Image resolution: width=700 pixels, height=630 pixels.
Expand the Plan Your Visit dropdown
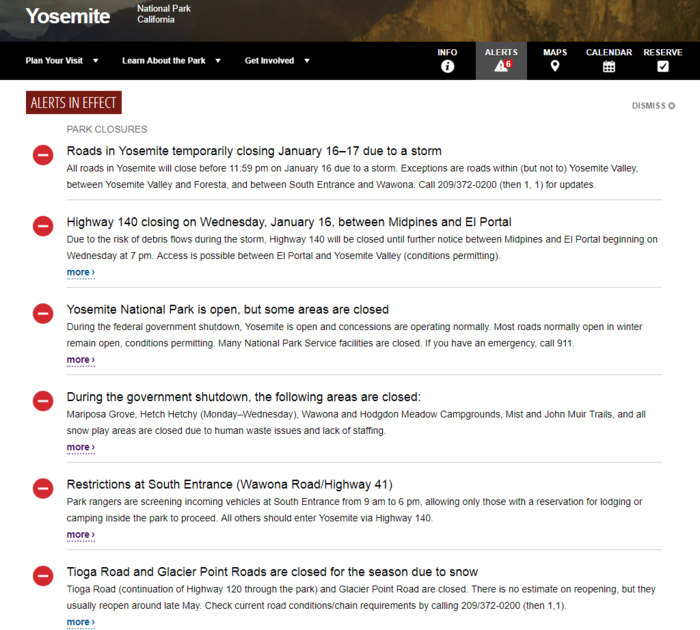pyautogui.click(x=62, y=60)
